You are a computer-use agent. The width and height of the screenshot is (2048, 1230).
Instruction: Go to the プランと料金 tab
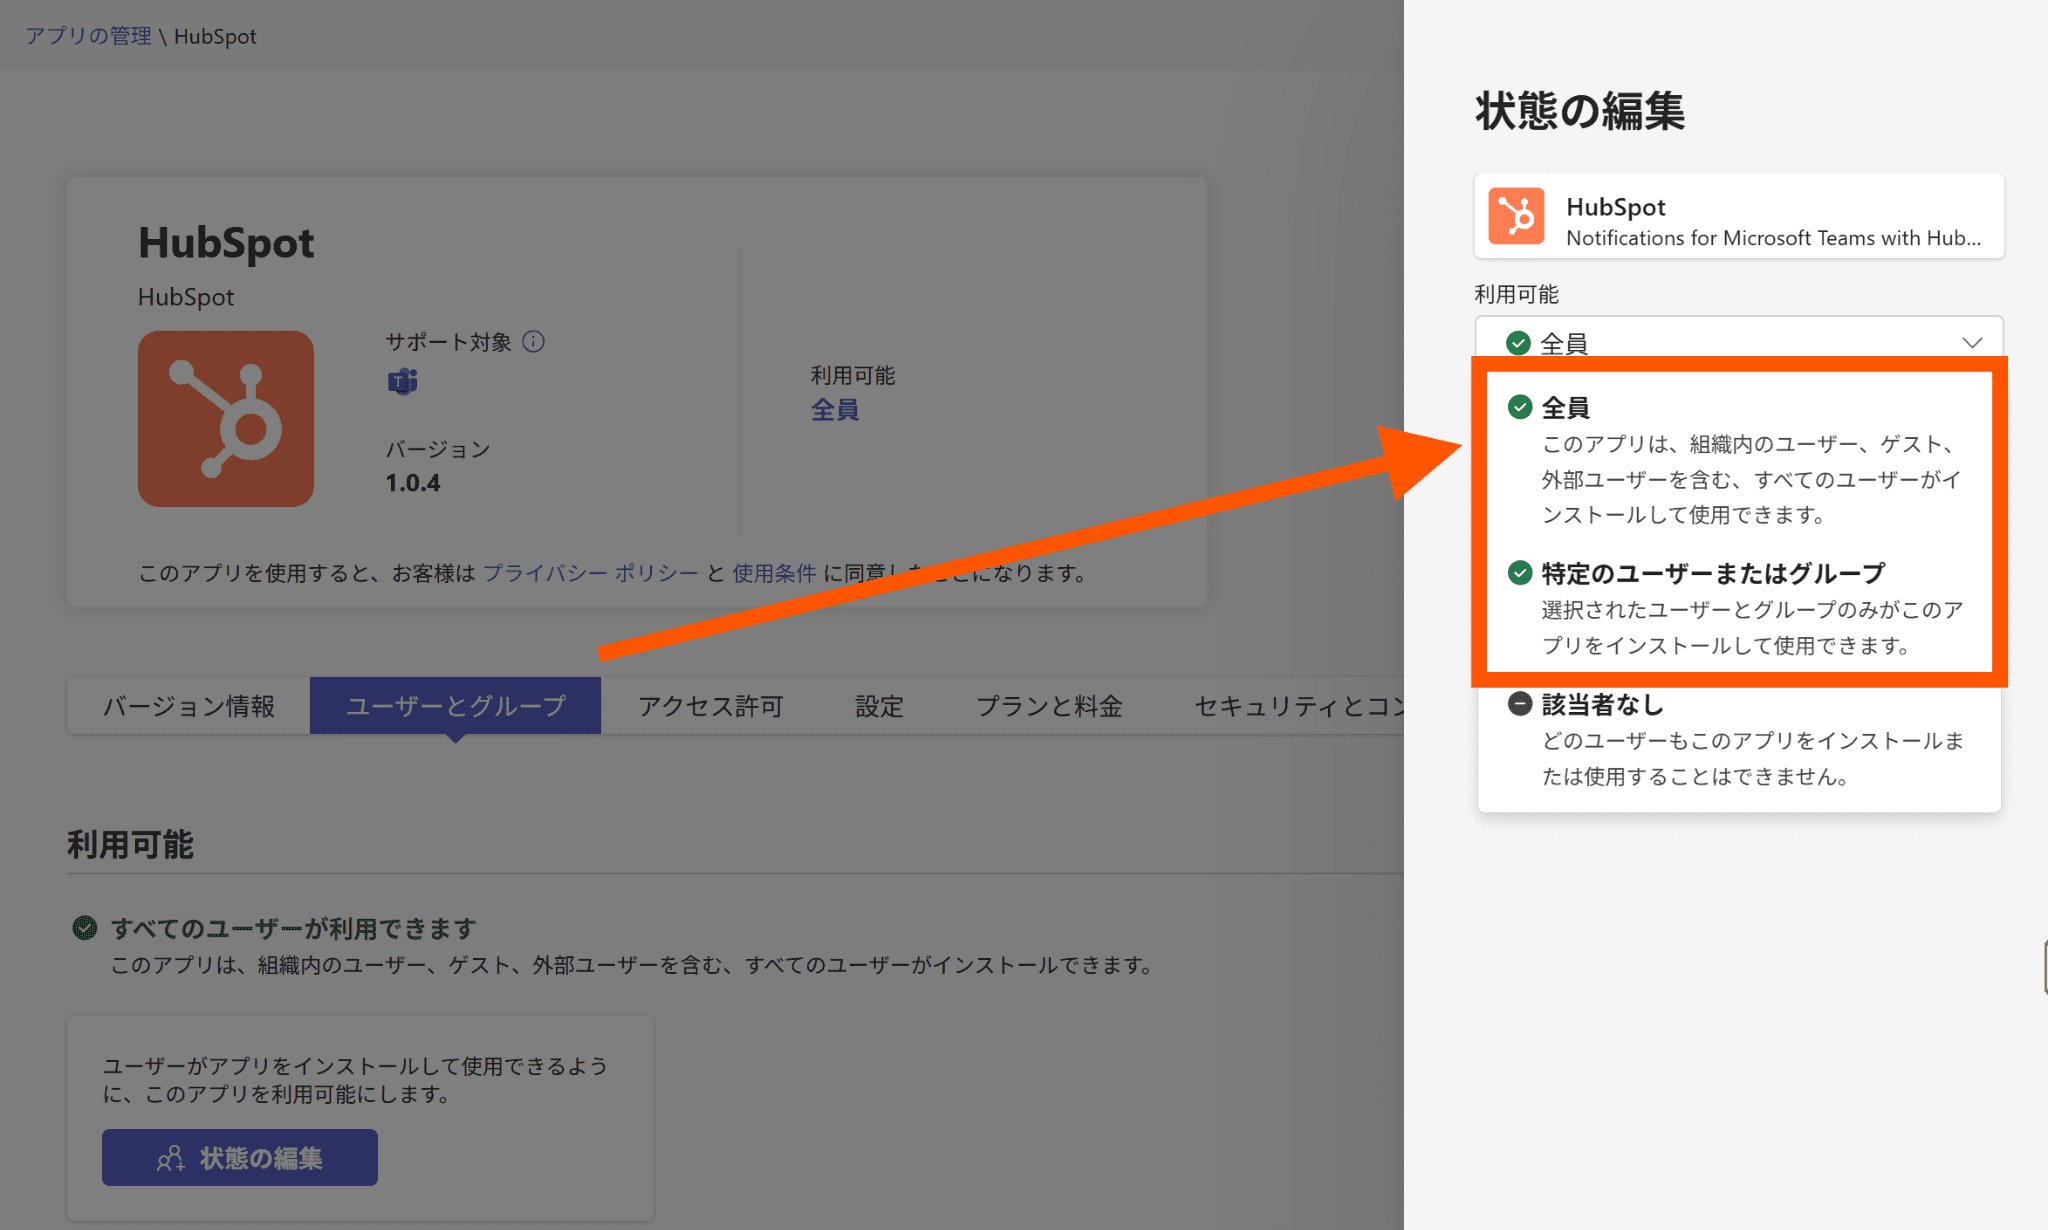[x=1048, y=706]
